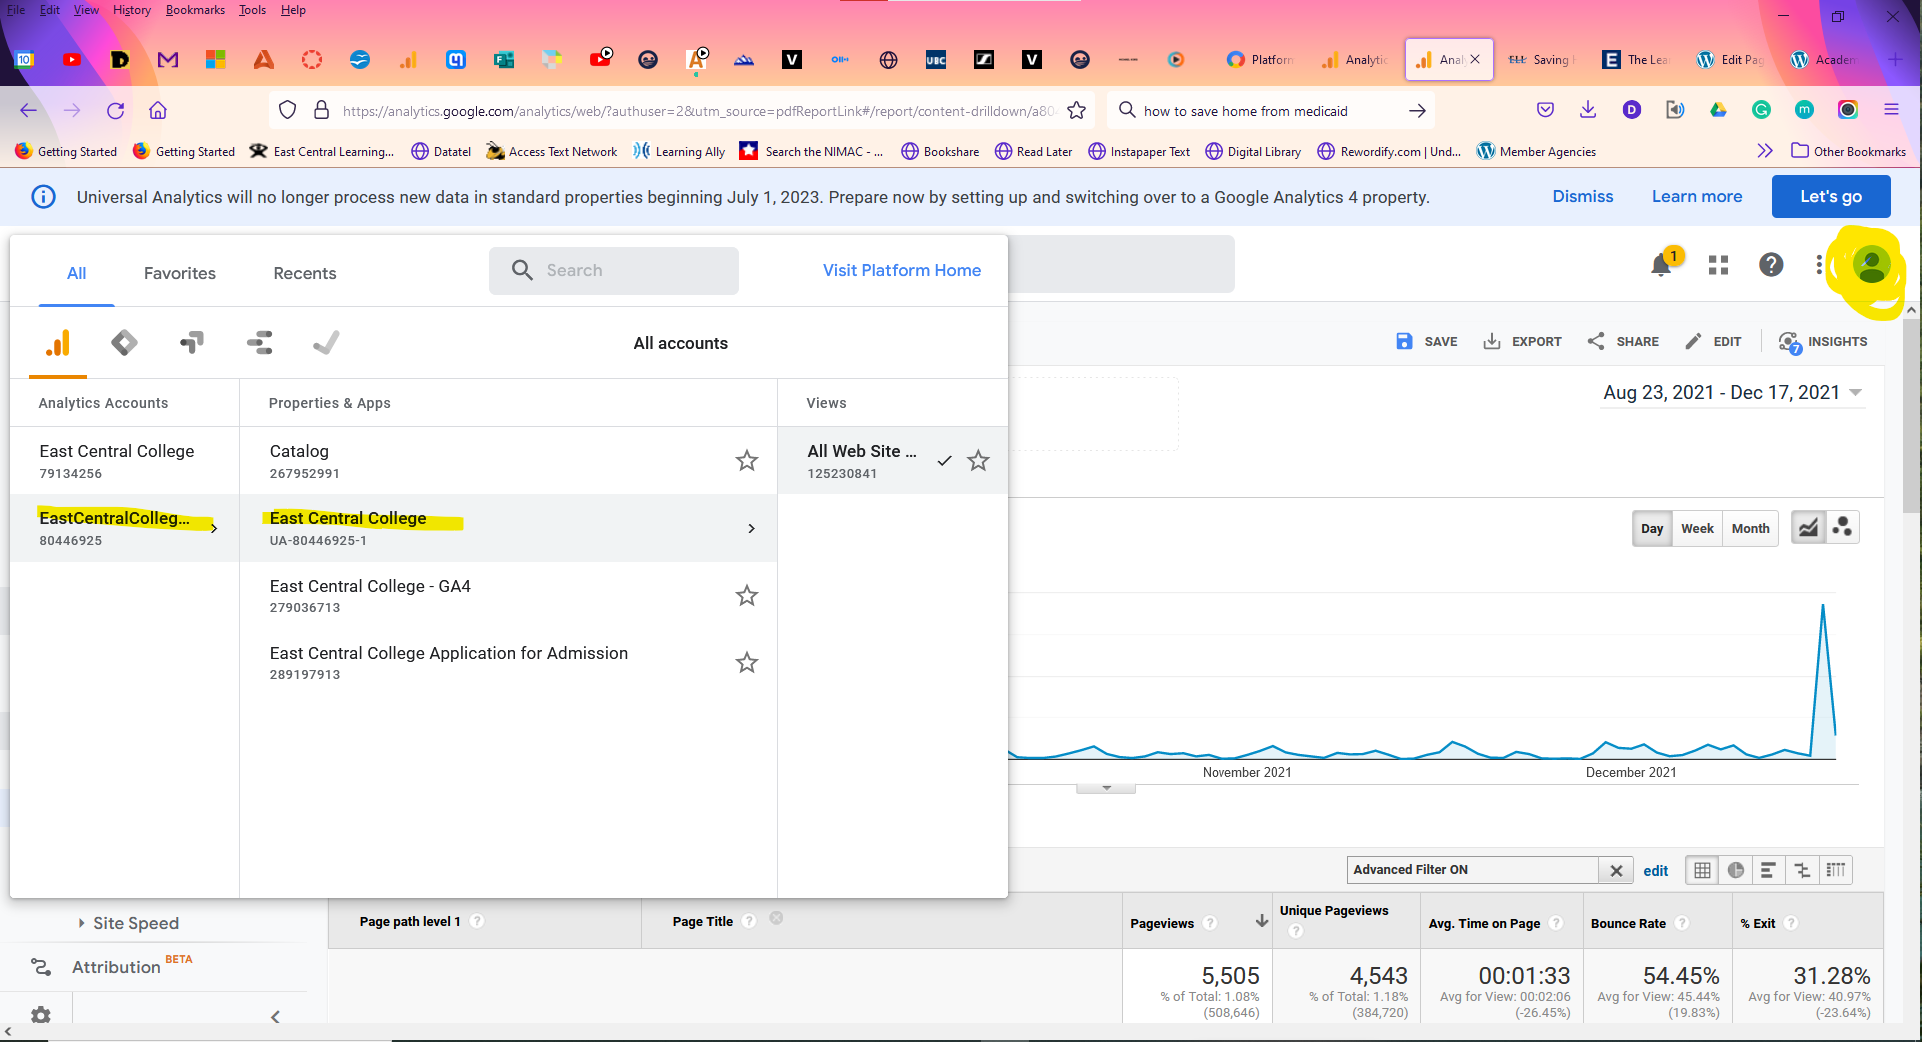Click the SAVE report button
The image size is (1922, 1042).
(x=1427, y=342)
